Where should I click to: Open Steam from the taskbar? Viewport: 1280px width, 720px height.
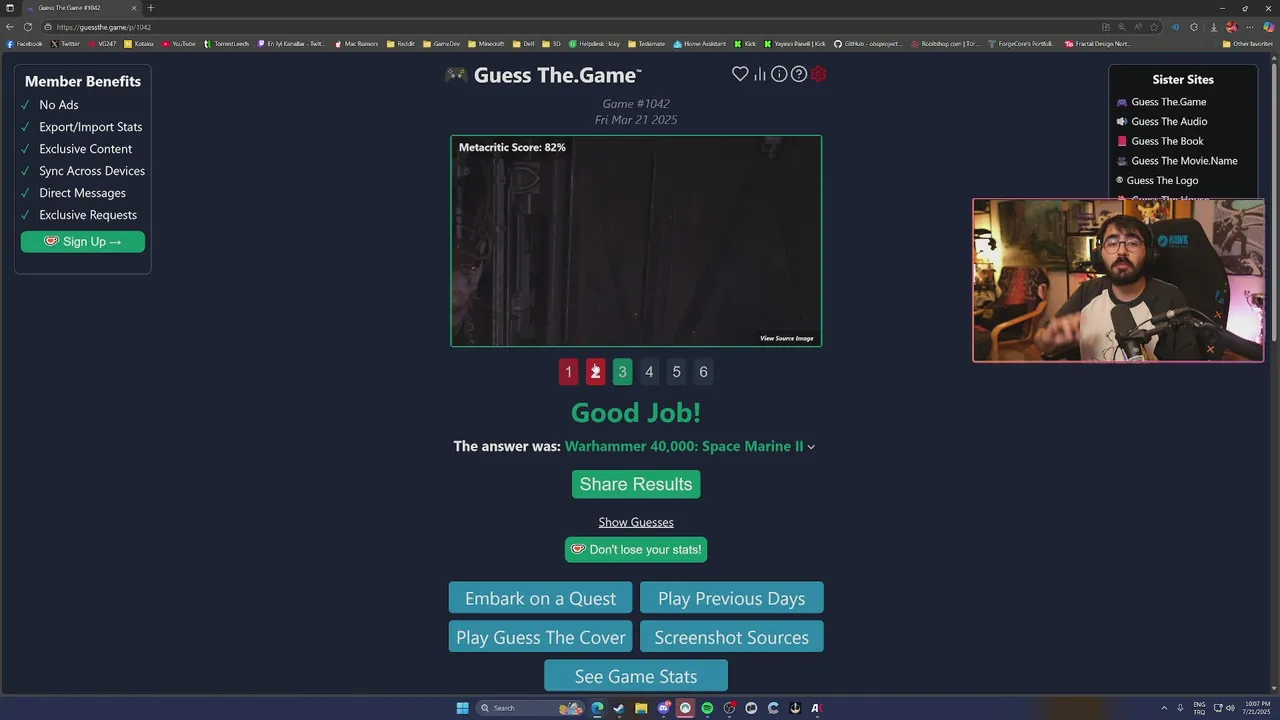[x=619, y=708]
